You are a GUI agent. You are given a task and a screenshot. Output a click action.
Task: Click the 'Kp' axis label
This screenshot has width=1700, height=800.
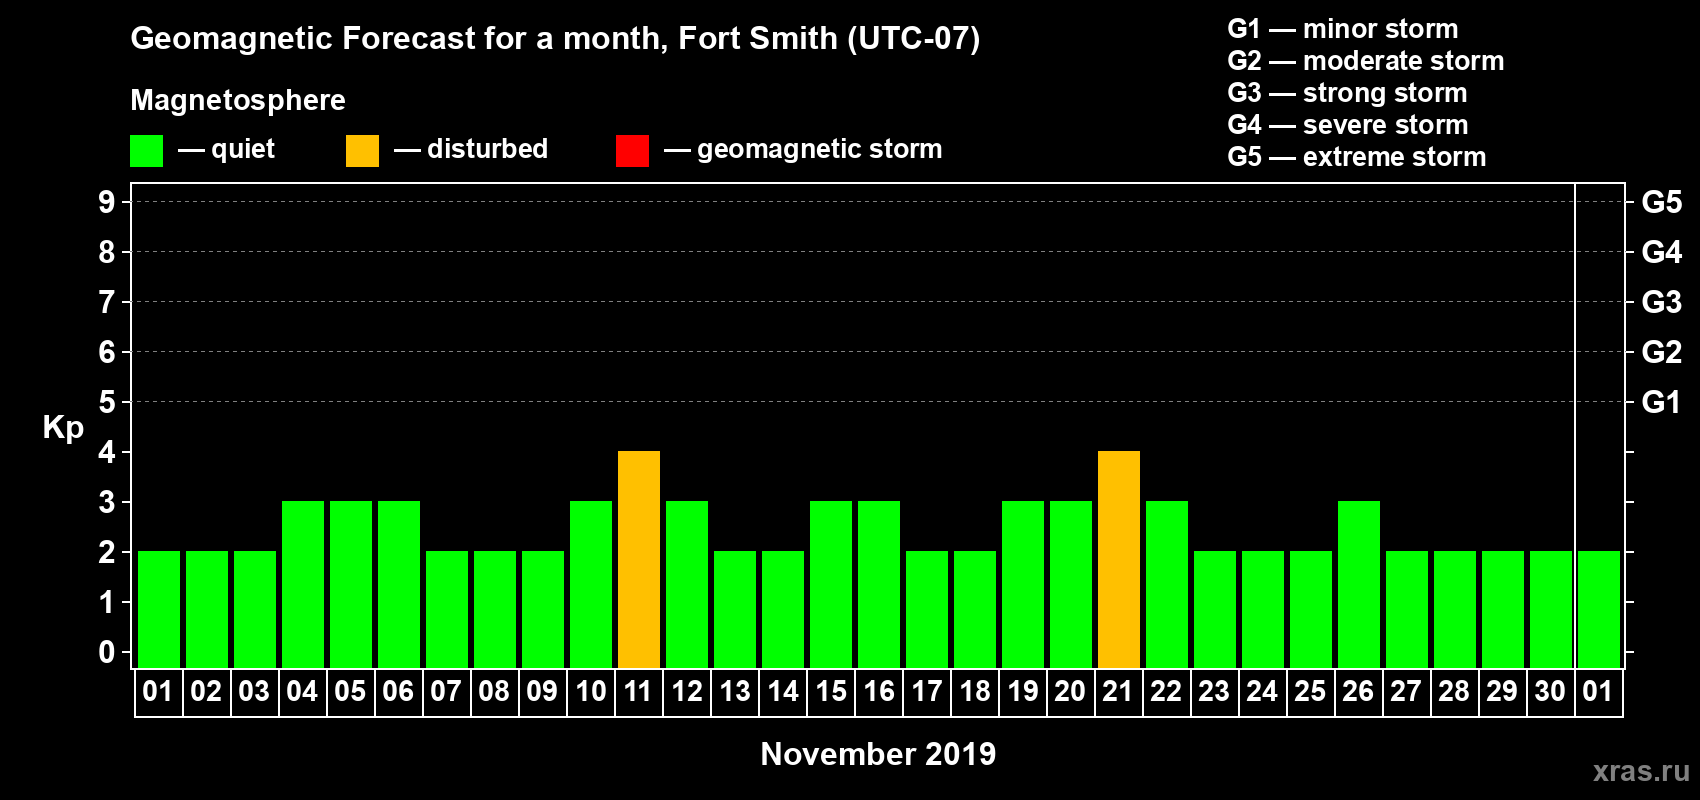pos(63,428)
